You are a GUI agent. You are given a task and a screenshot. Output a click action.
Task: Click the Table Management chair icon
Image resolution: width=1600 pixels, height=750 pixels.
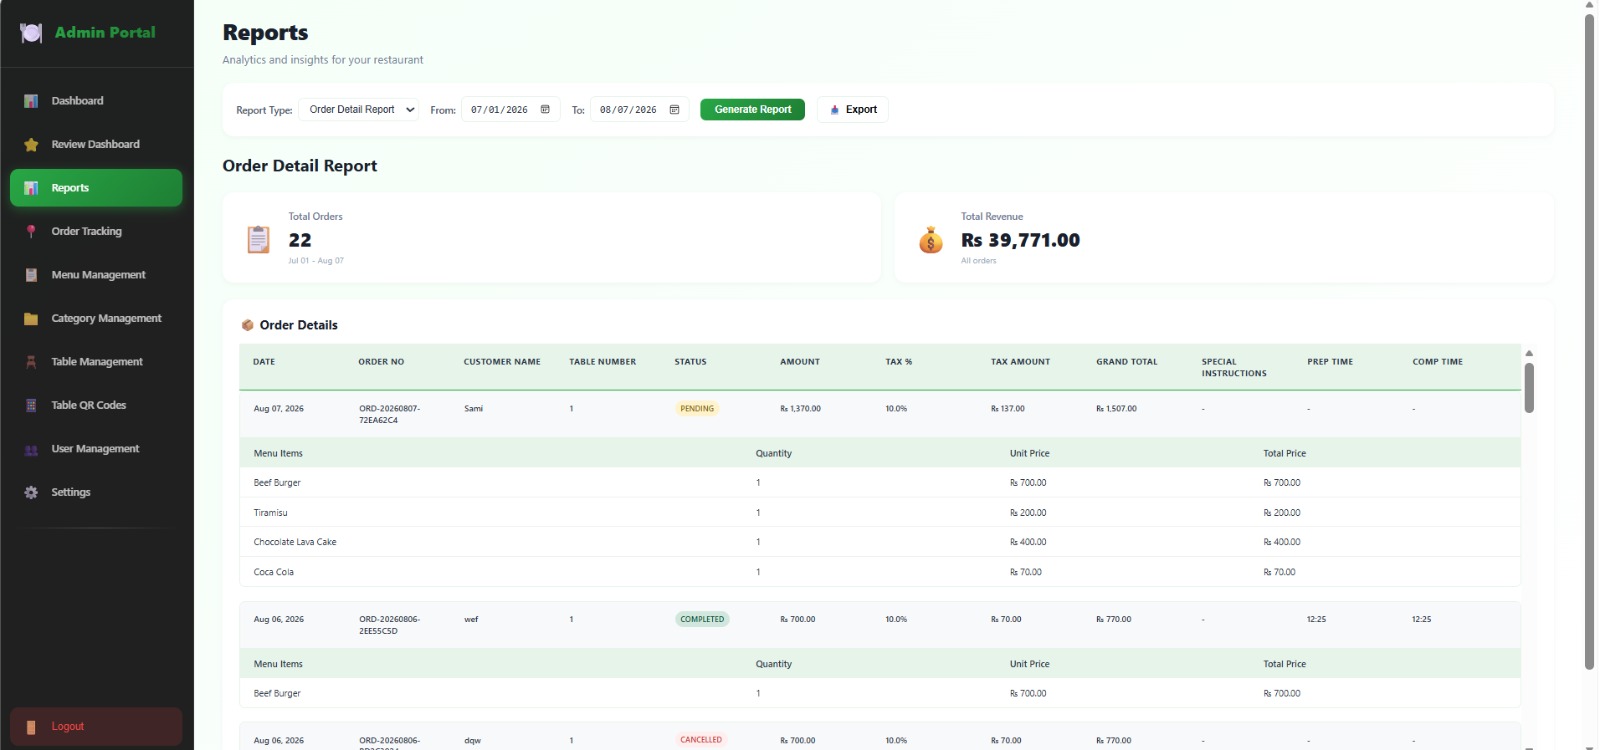pyautogui.click(x=31, y=362)
